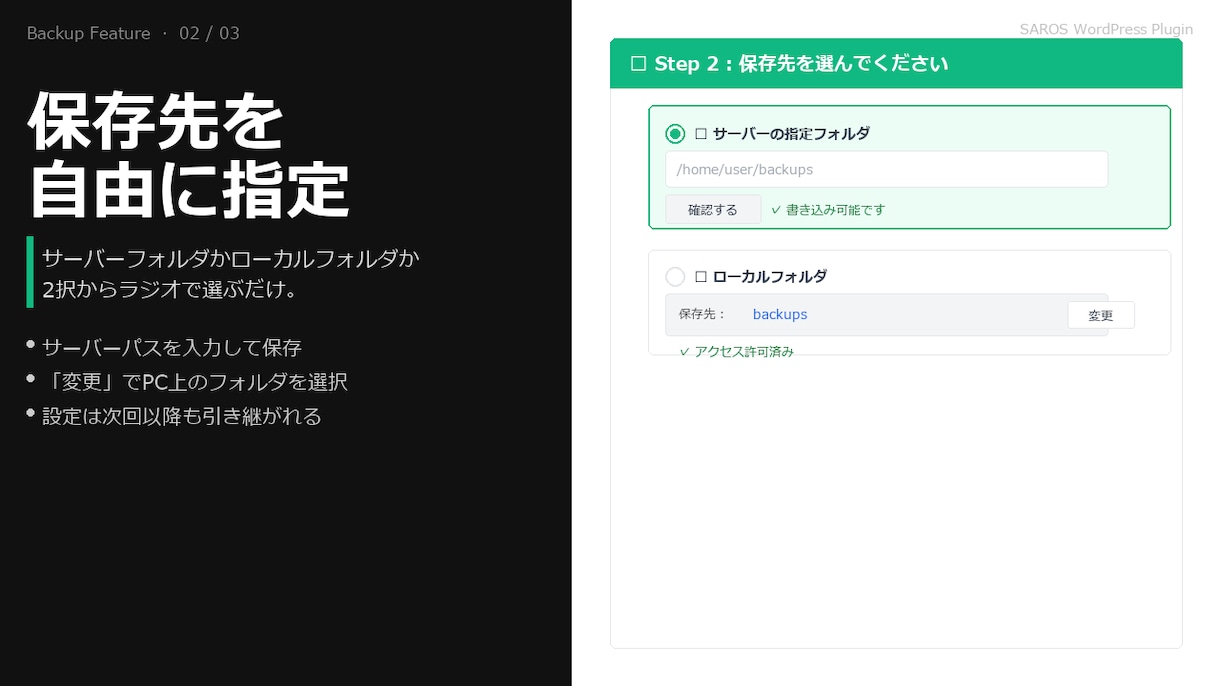Viewport: 1220px width, 686px height.
Task: Click the icon before サーバーの指定フォルダ
Action: coord(701,134)
